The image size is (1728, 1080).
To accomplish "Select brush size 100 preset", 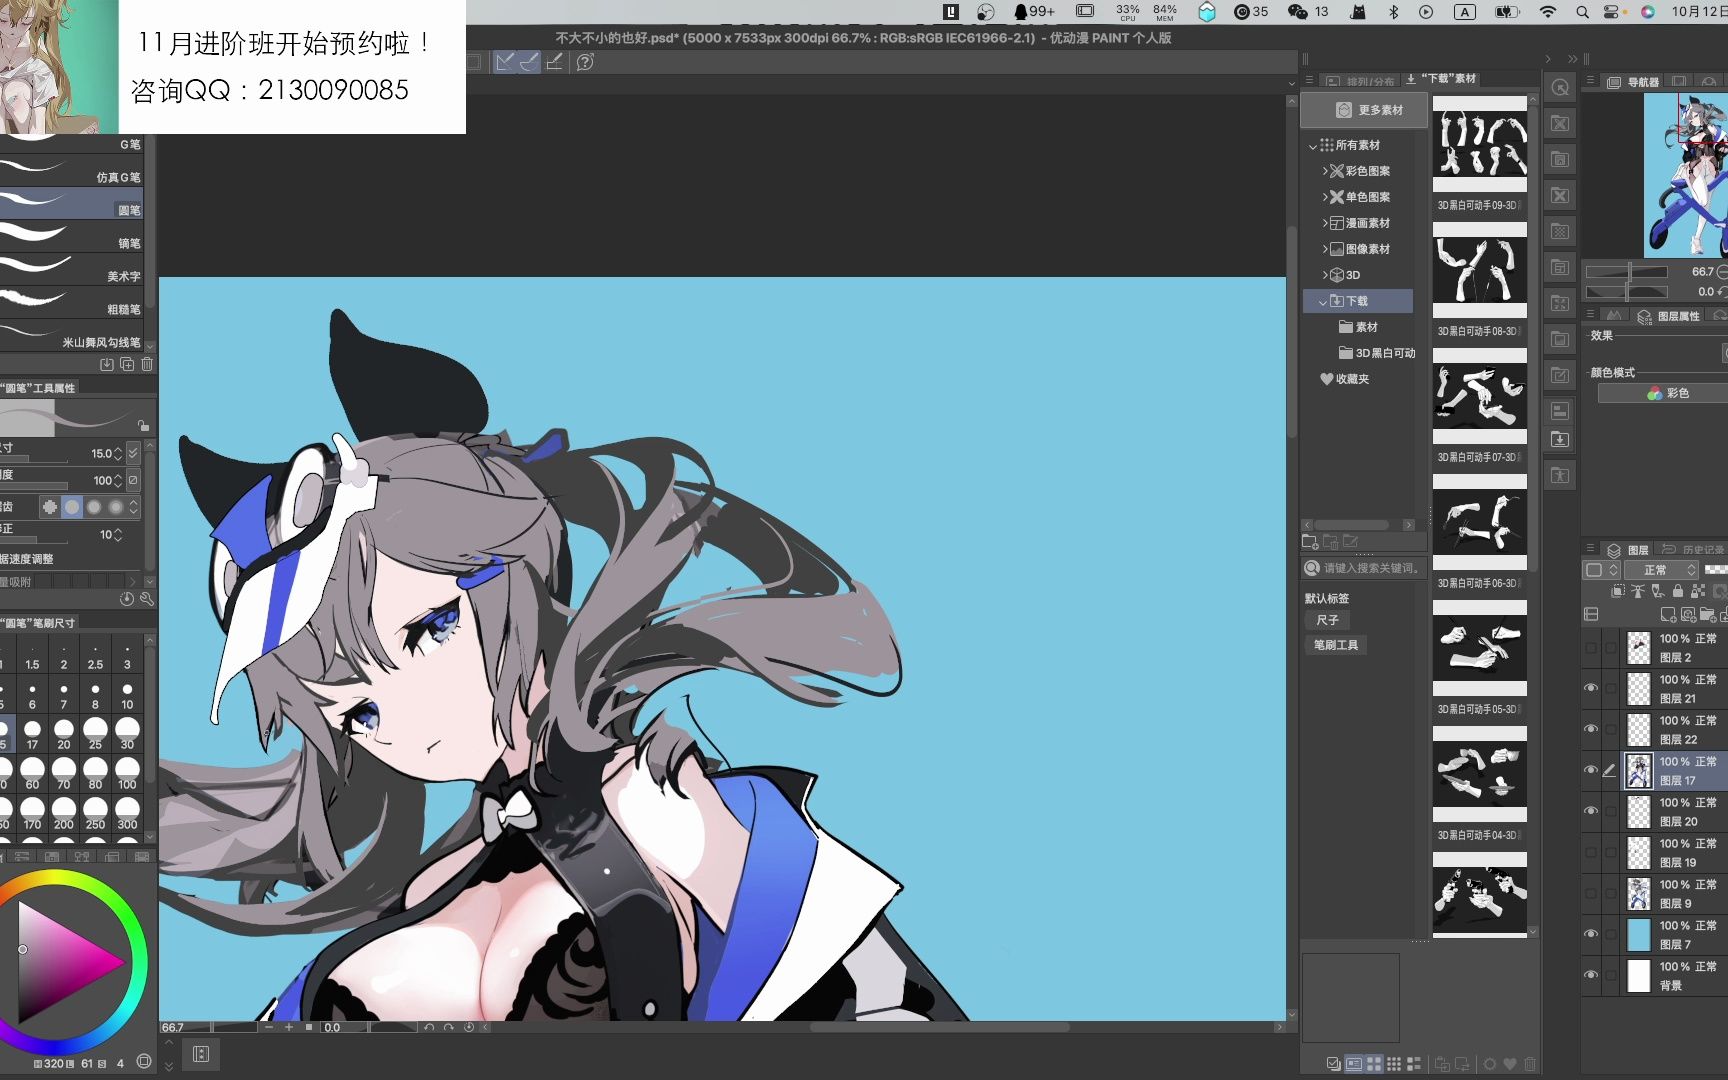I will click(x=127, y=774).
